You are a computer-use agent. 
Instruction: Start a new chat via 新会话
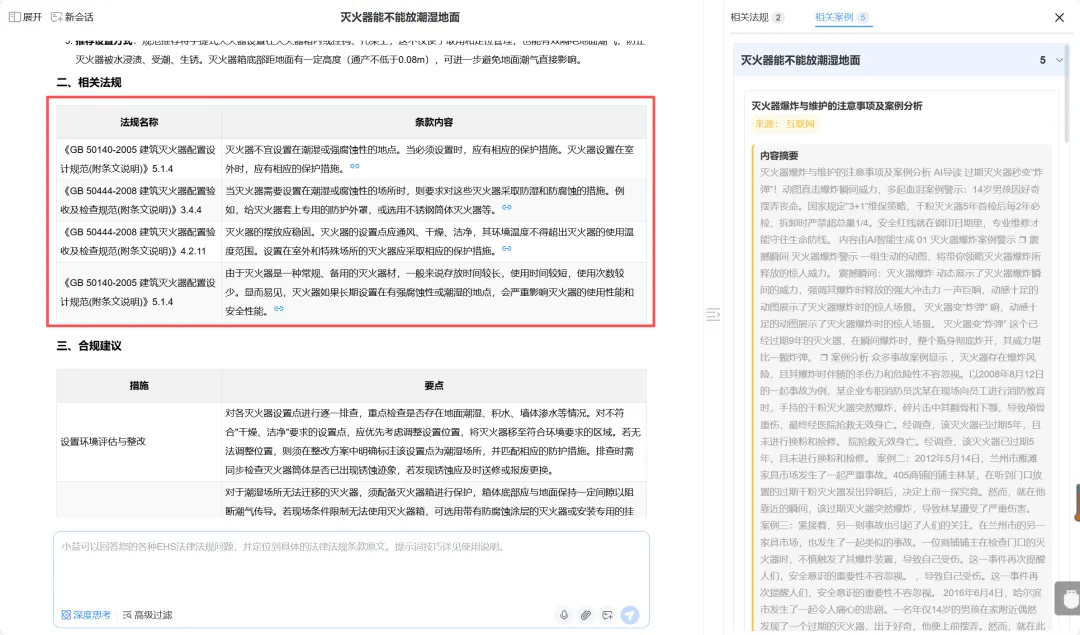[72, 17]
